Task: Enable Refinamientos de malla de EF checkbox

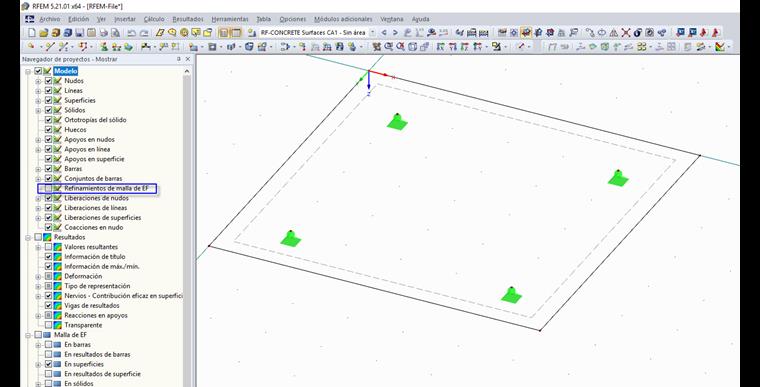Action: point(48,188)
